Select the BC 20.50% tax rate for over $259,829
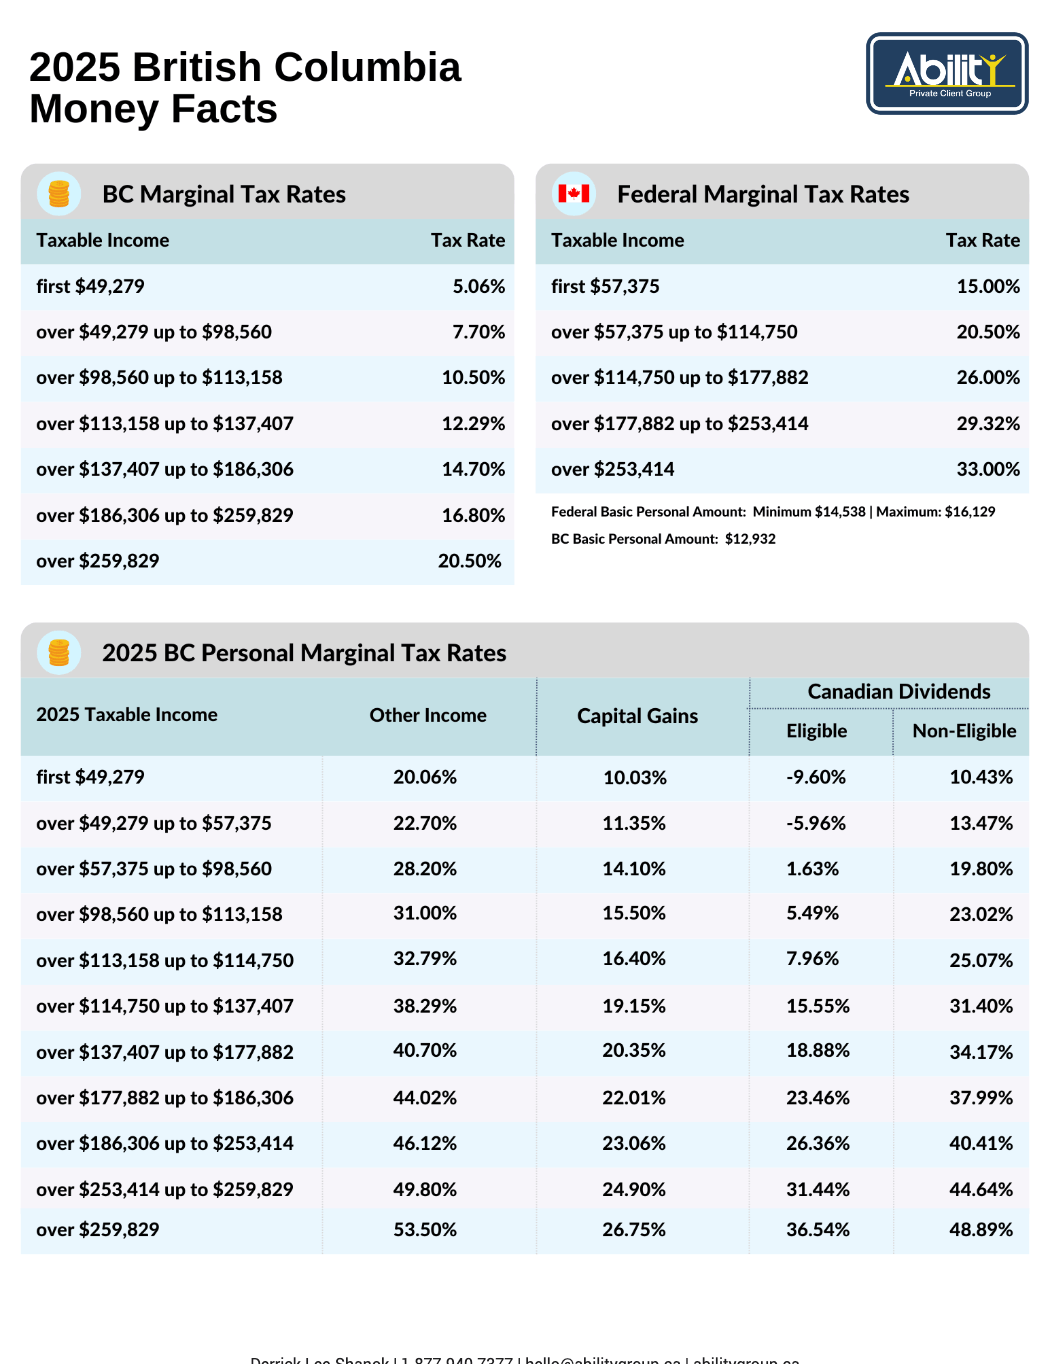The height and width of the screenshot is (1364, 1050). pyautogui.click(x=470, y=561)
